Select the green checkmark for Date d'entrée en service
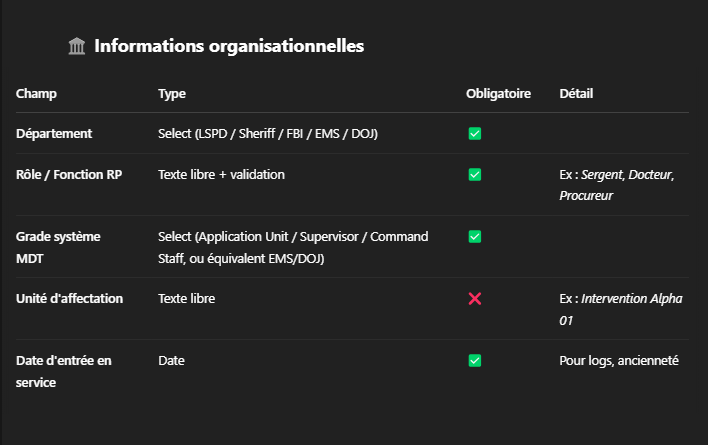The width and height of the screenshot is (708, 445). [x=475, y=360]
